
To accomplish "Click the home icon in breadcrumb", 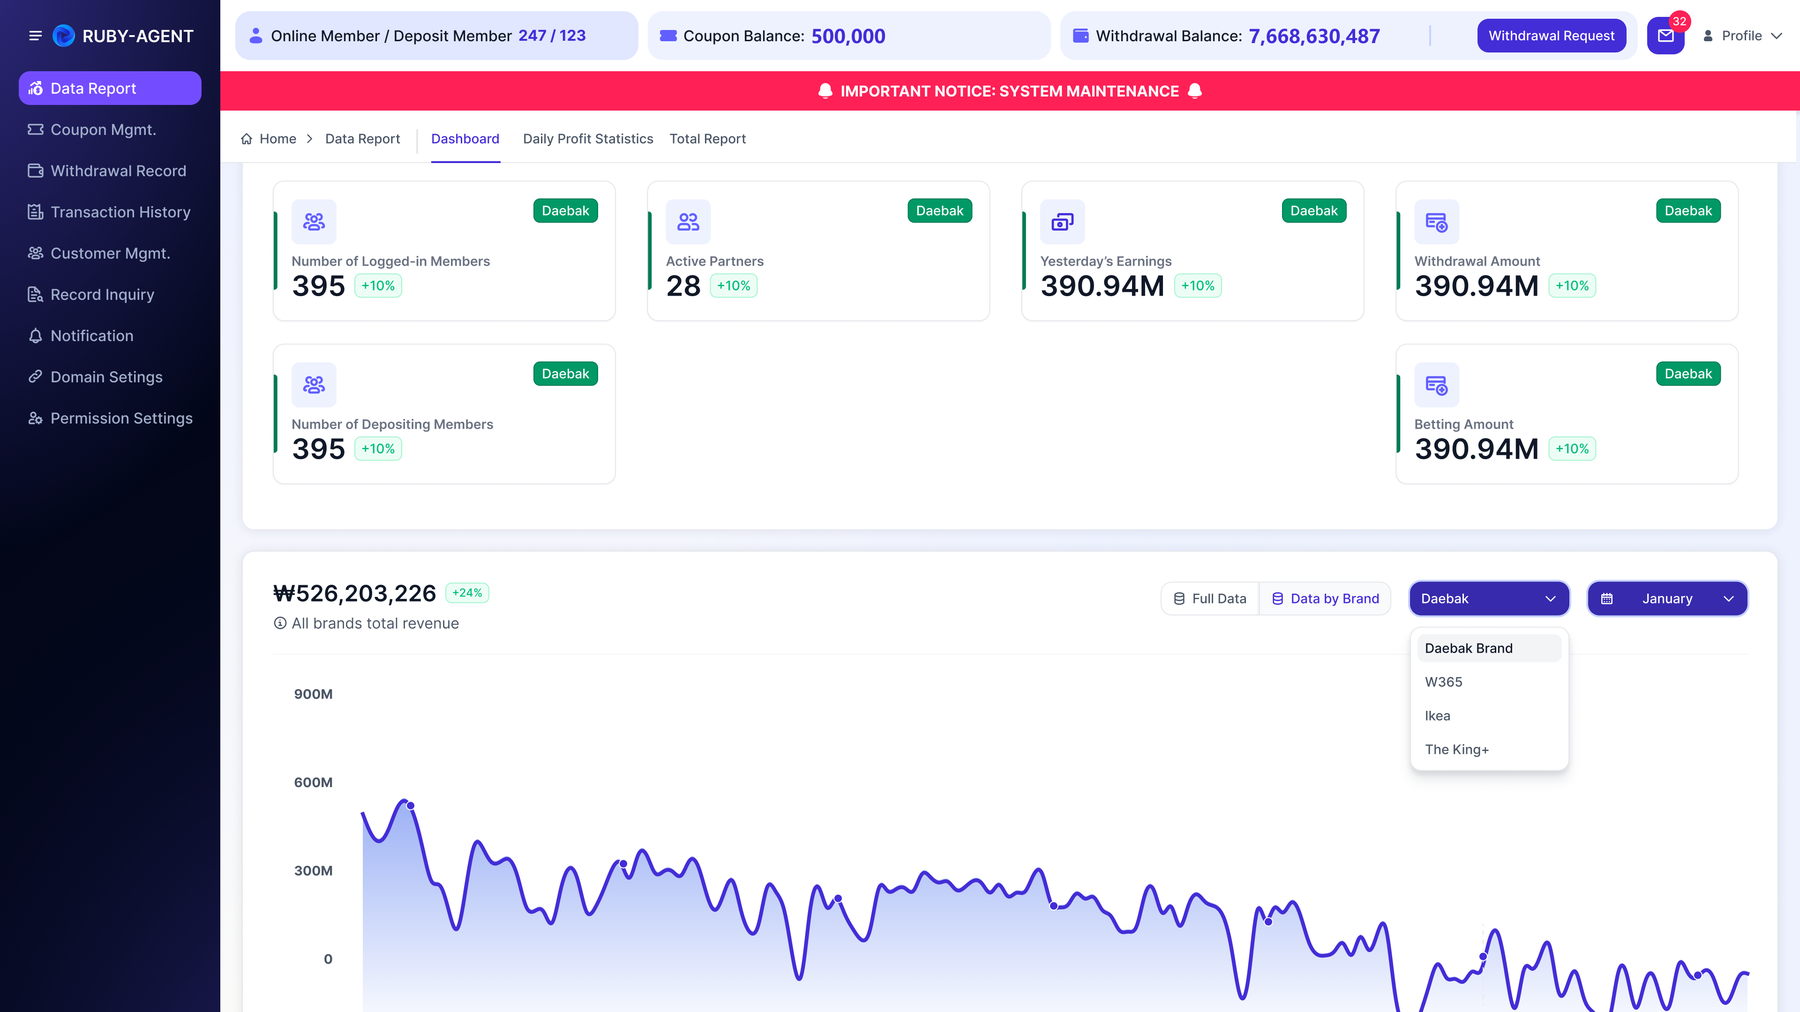I will 246,139.
